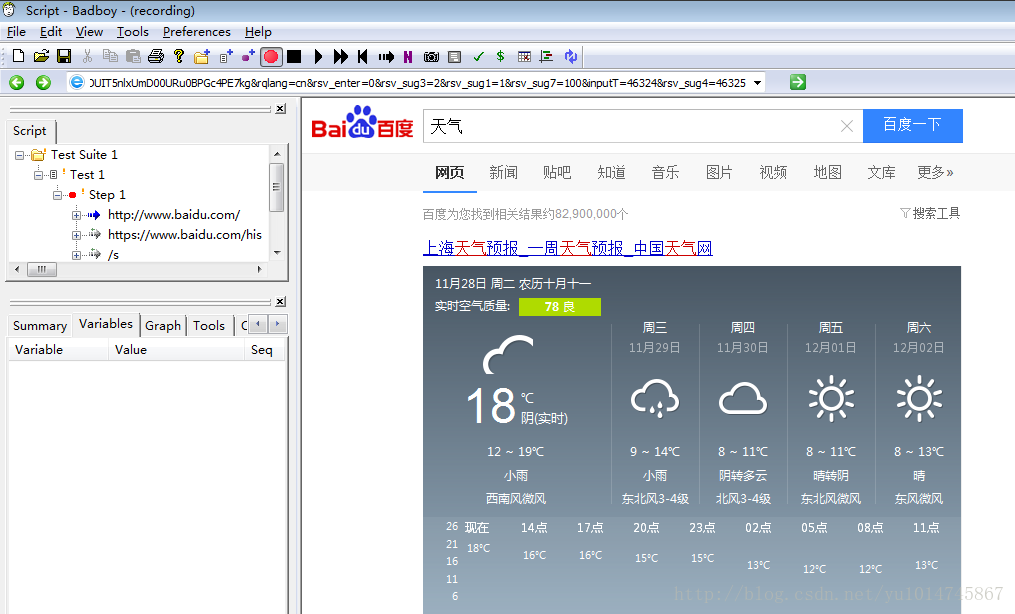Rewind script to the beginning
This screenshot has height=614, width=1015.
click(362, 56)
